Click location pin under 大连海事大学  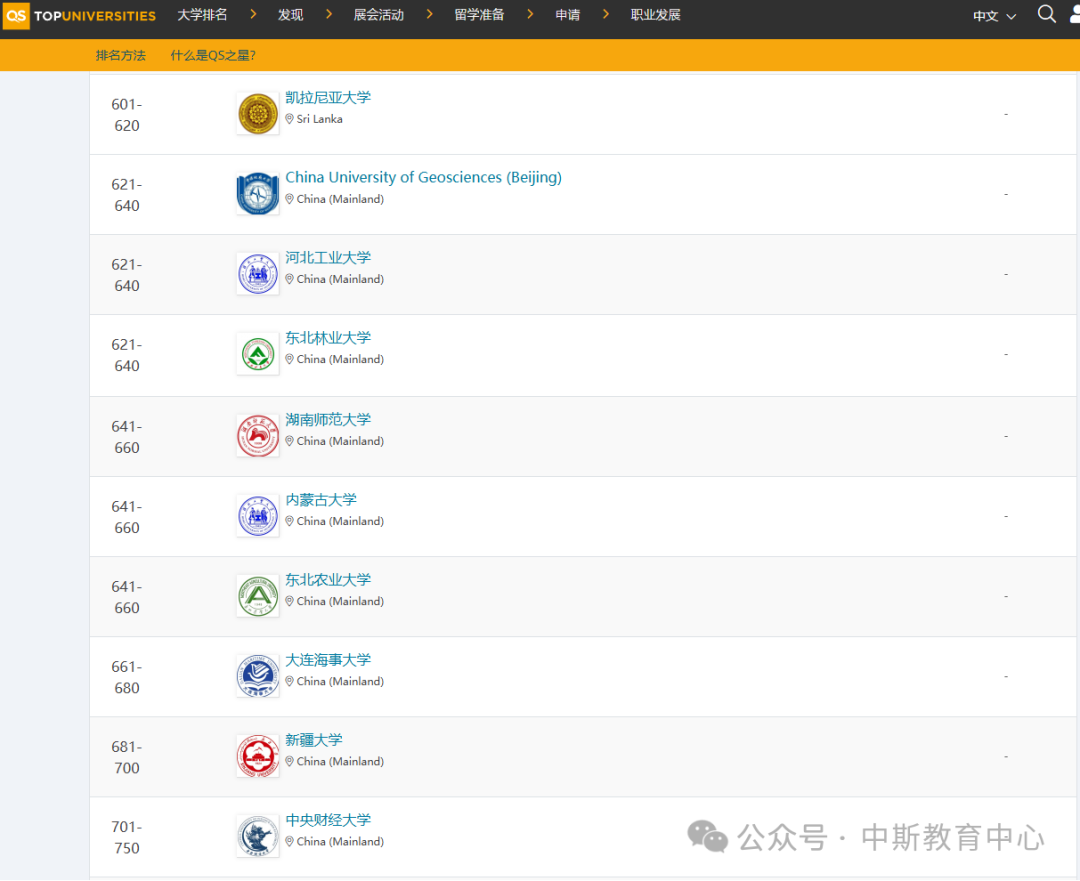pyautogui.click(x=289, y=681)
